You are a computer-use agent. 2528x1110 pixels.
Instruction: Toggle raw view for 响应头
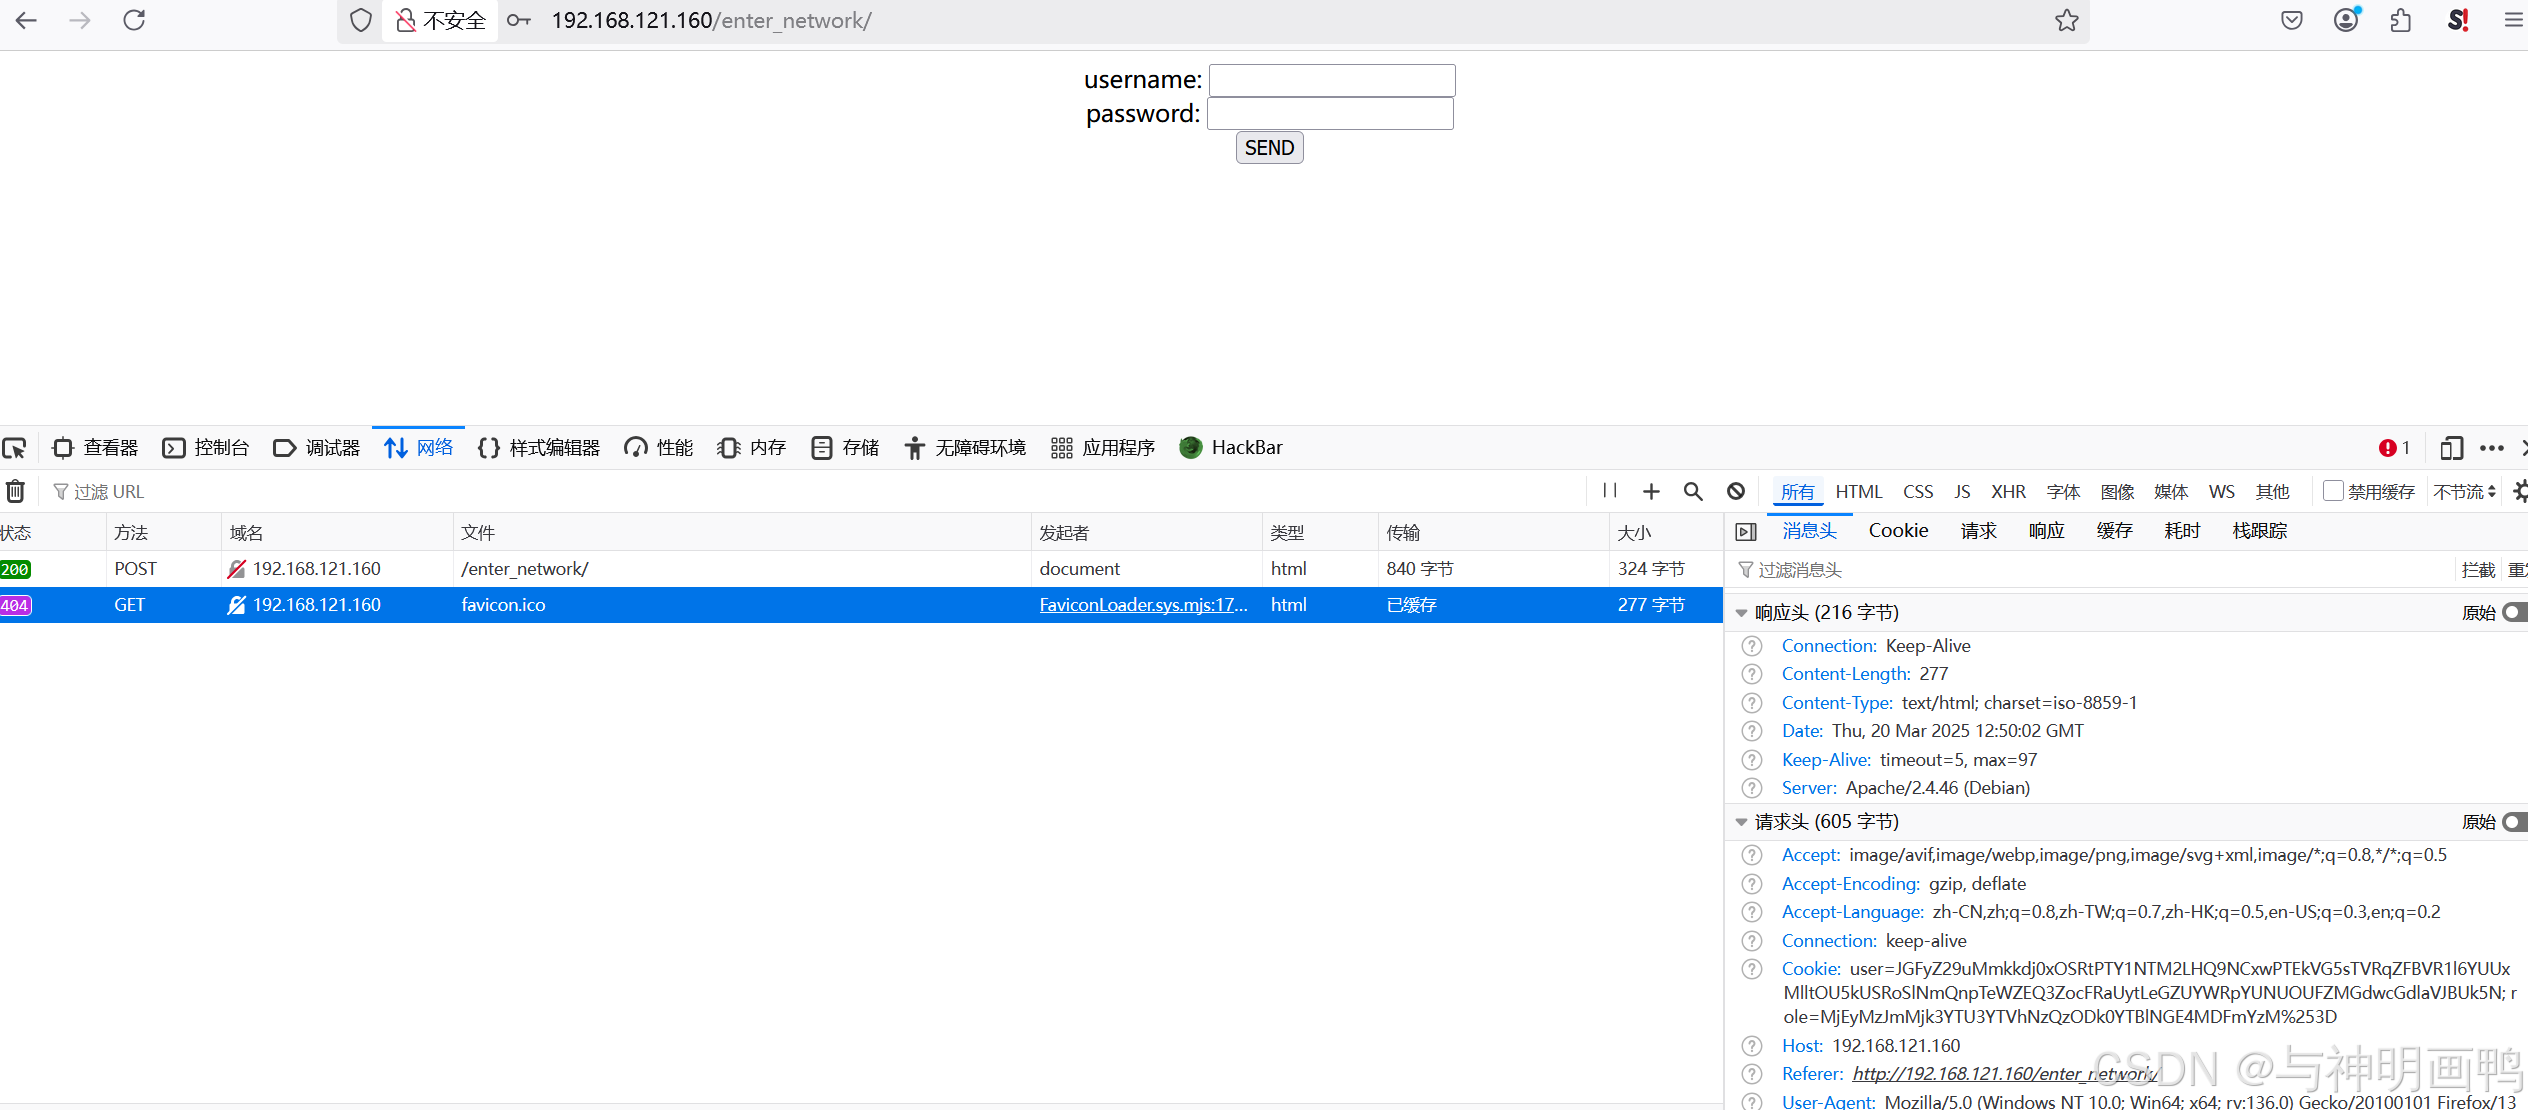2514,613
